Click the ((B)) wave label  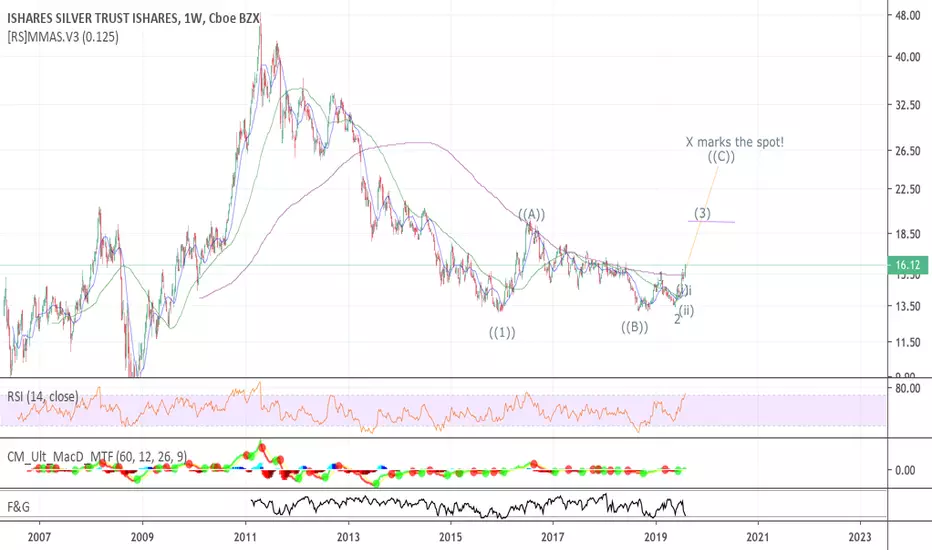click(x=634, y=327)
